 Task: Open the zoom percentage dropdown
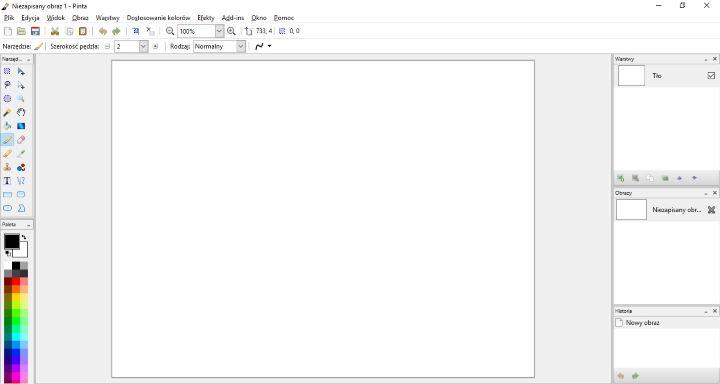(219, 31)
